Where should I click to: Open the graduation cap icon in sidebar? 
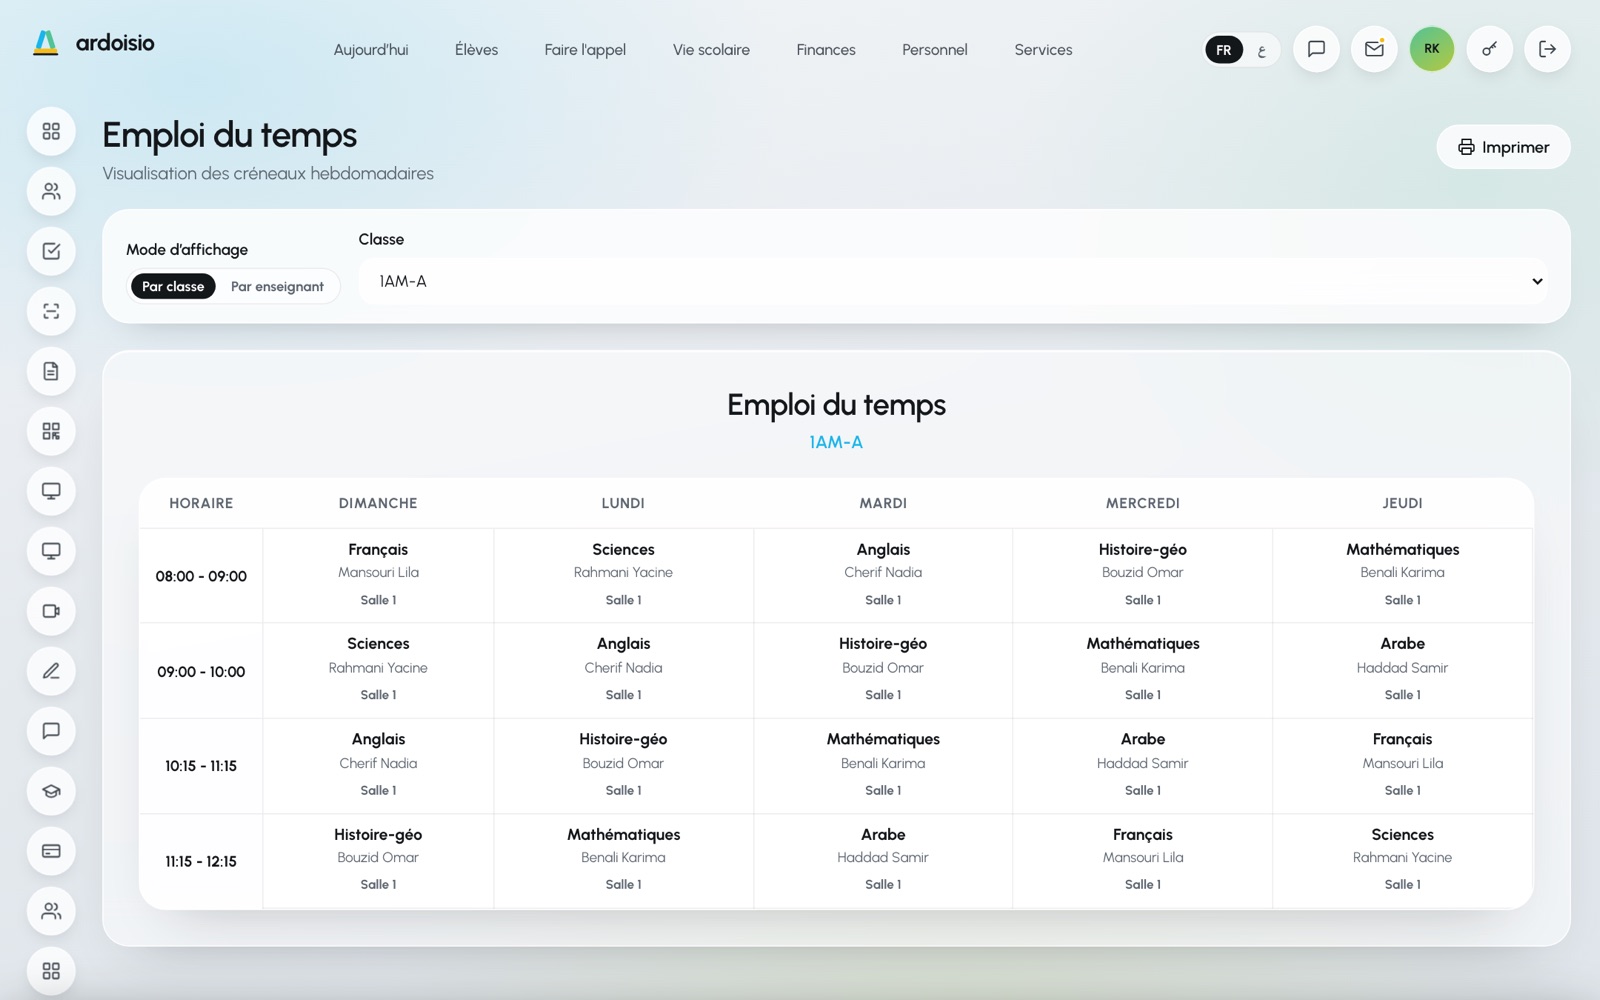coord(51,791)
